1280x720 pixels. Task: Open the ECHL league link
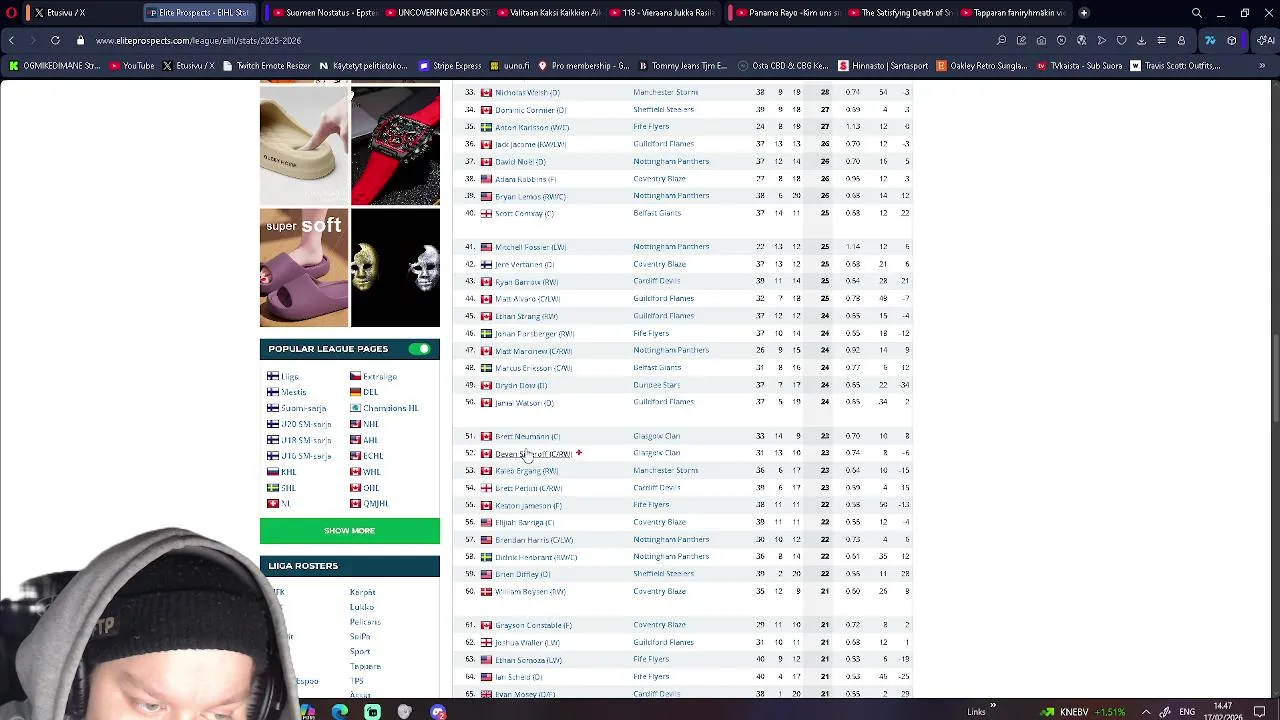click(x=367, y=456)
